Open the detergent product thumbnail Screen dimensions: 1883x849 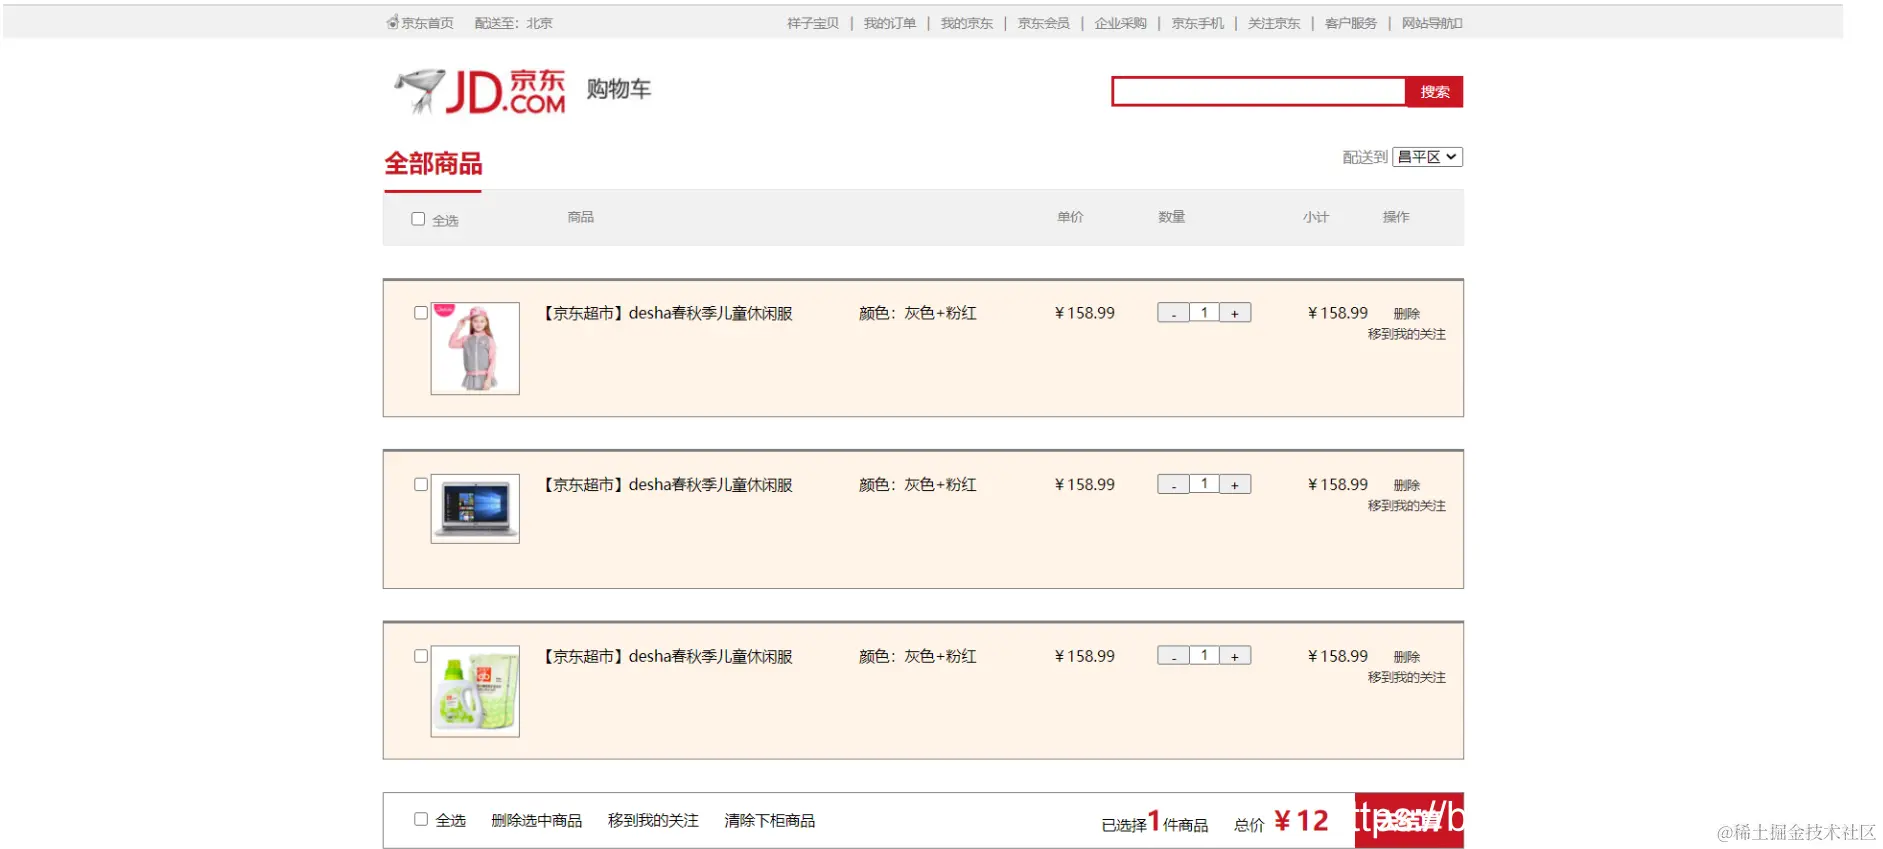475,691
